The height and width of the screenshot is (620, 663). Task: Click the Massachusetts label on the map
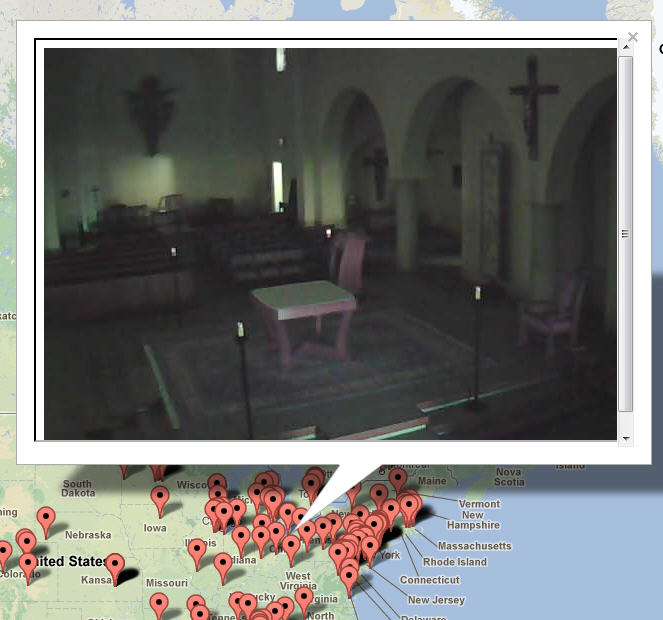474,546
